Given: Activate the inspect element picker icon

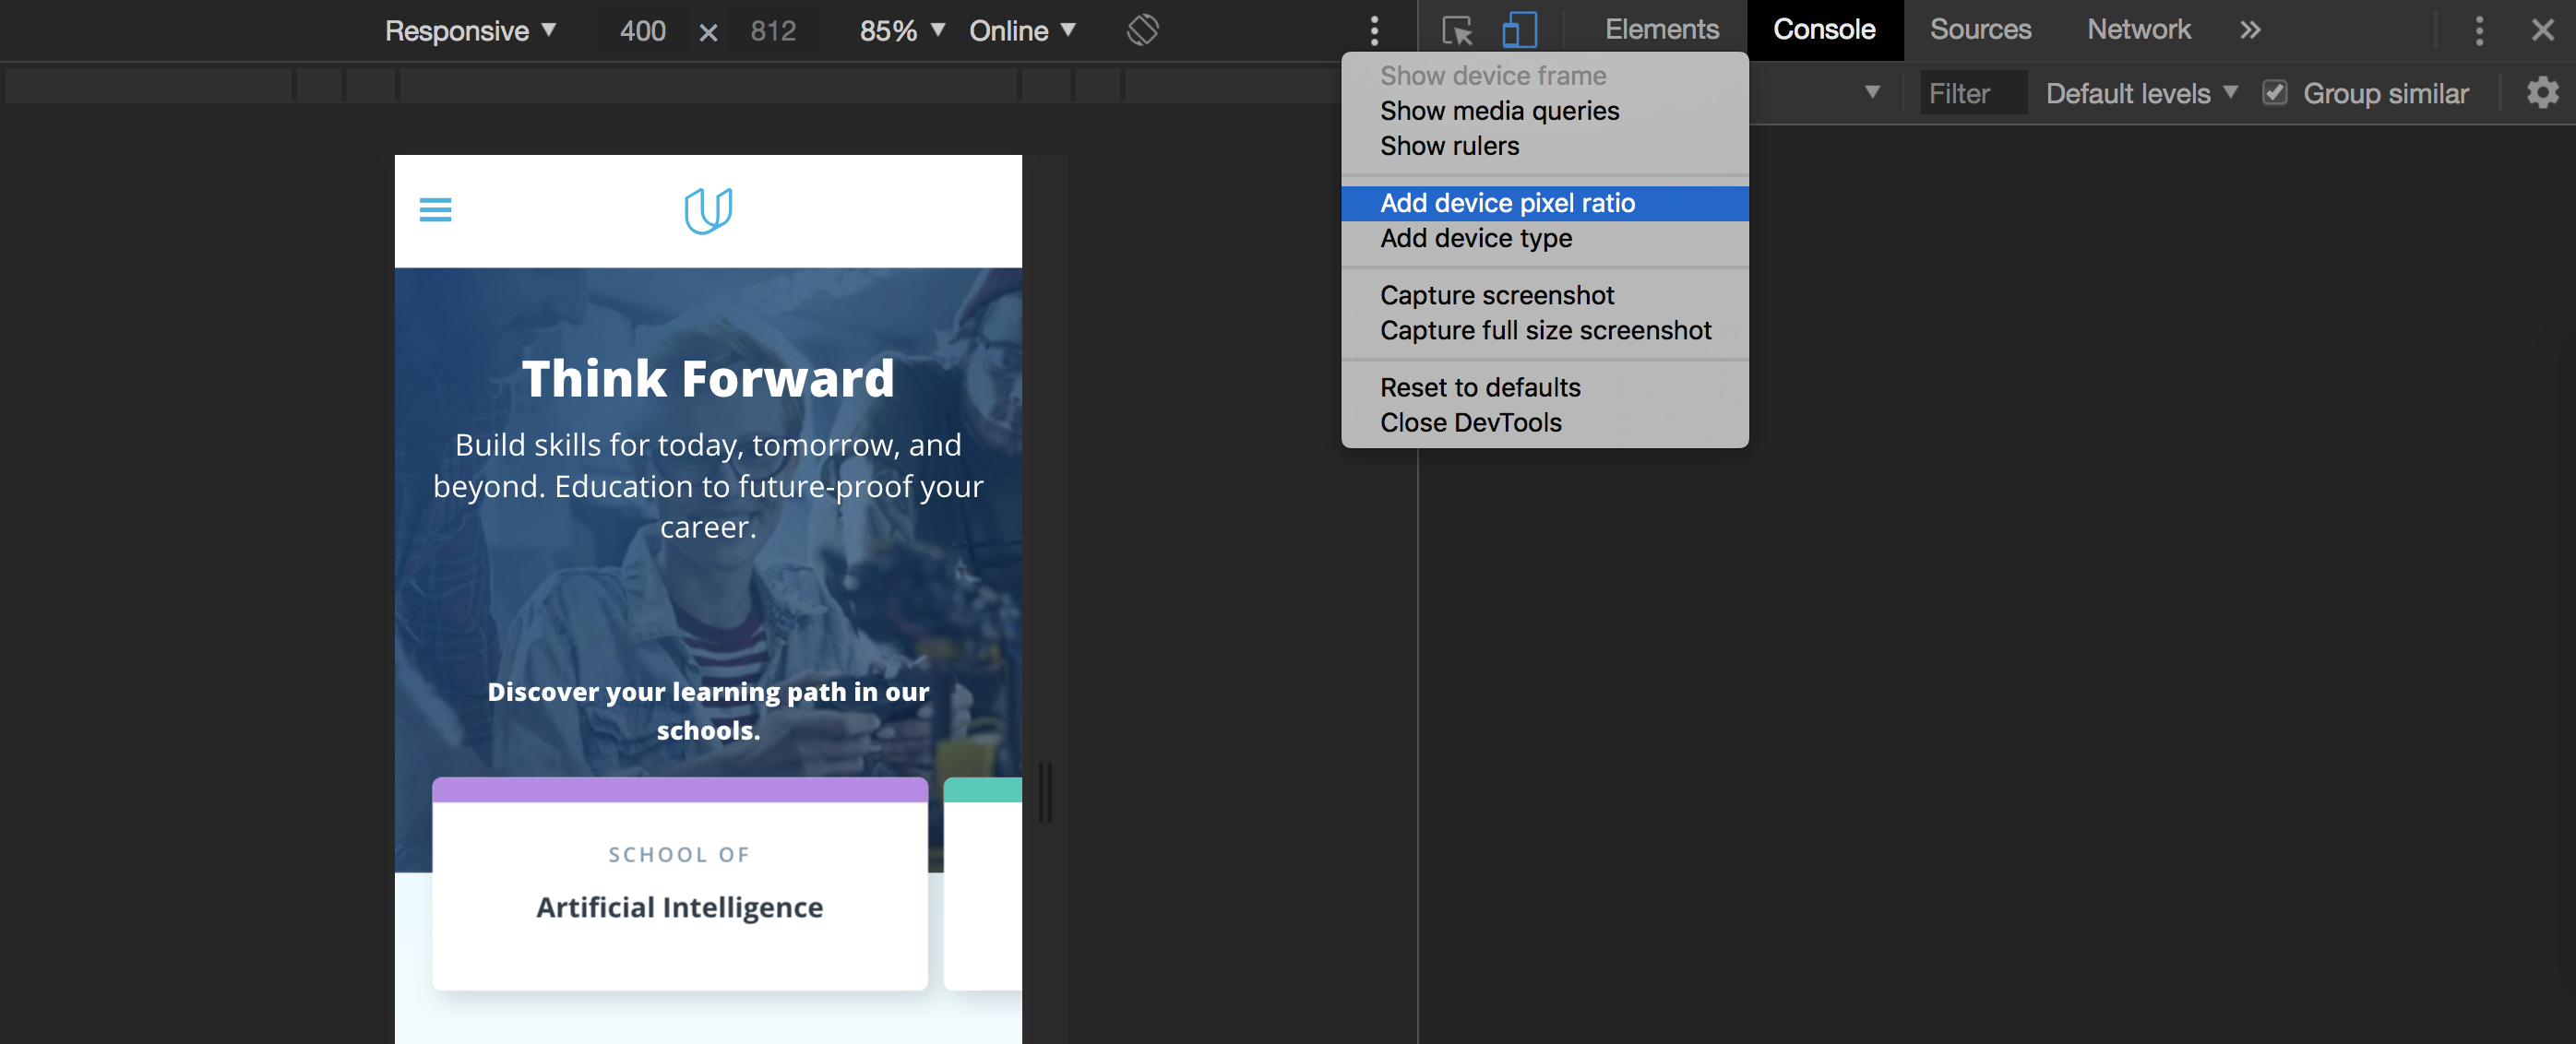Looking at the screenshot, I should (x=1457, y=30).
